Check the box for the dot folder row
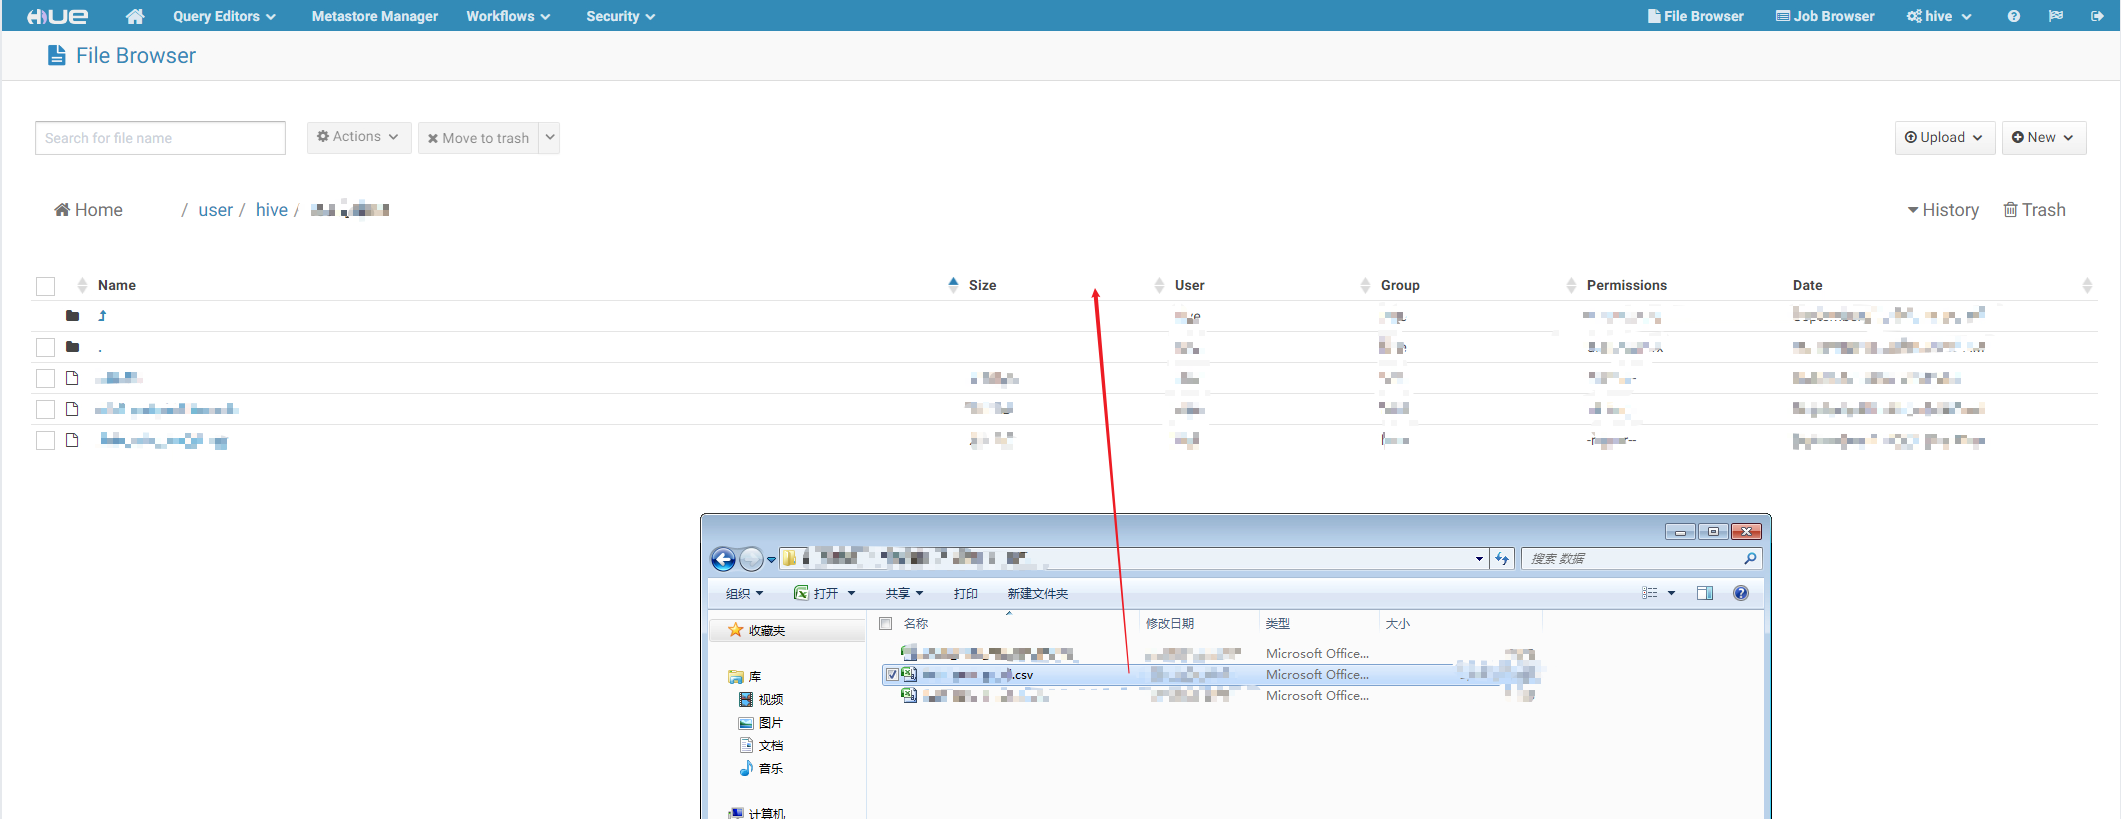The image size is (2121, 819). (45, 347)
